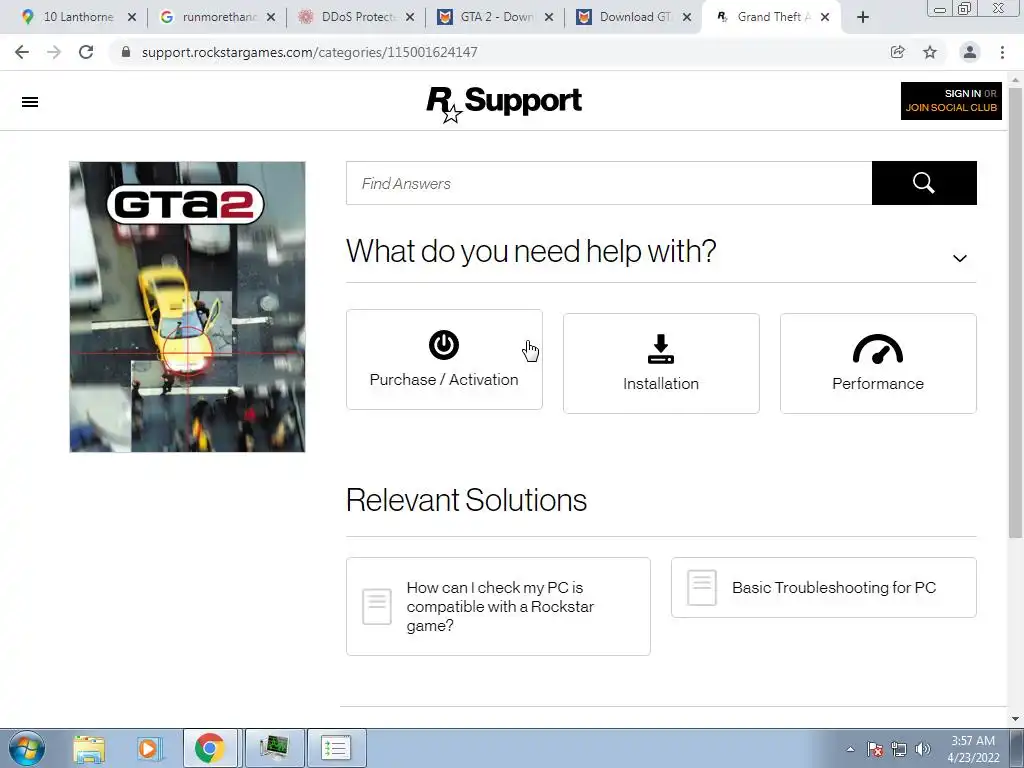The height and width of the screenshot is (768, 1024).
Task: Click 'What do you need help with?' heading
Action: [531, 251]
